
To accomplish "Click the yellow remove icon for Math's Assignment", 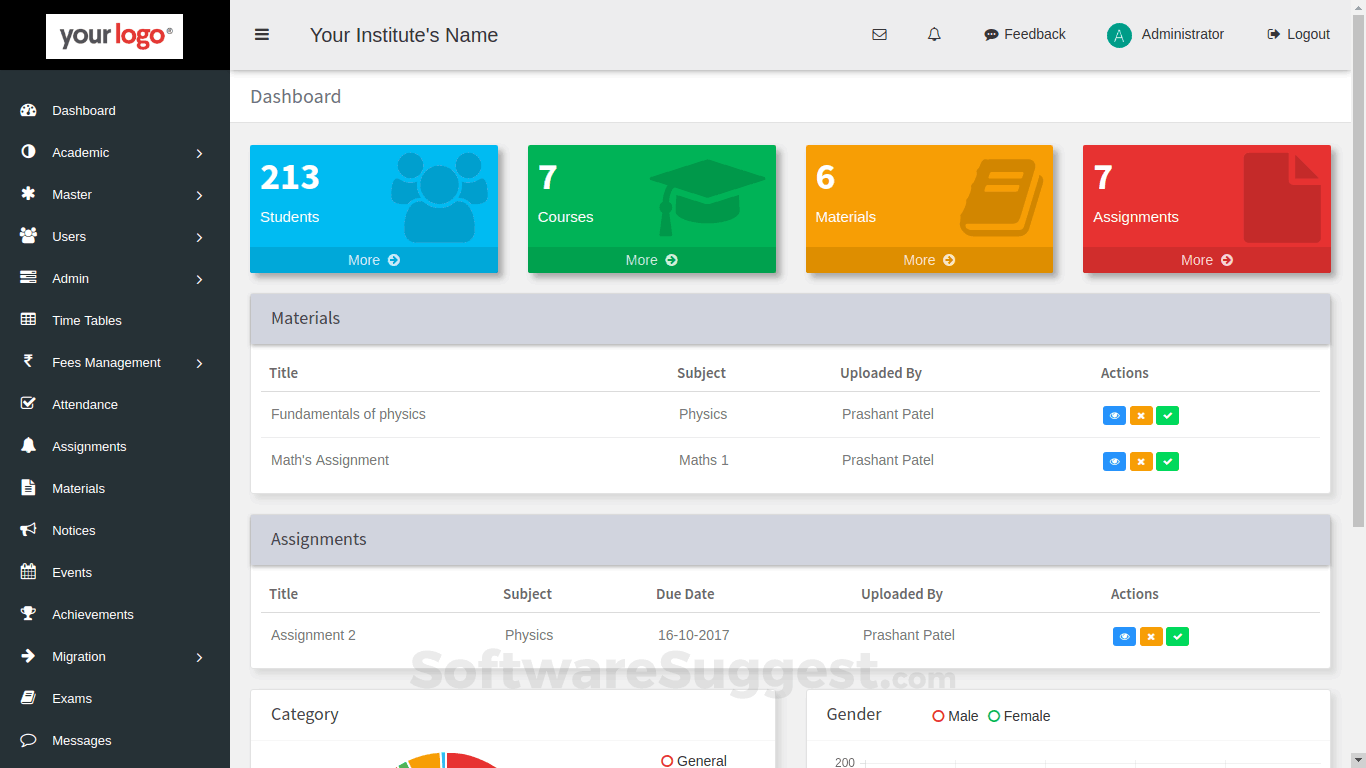I will [x=1141, y=462].
